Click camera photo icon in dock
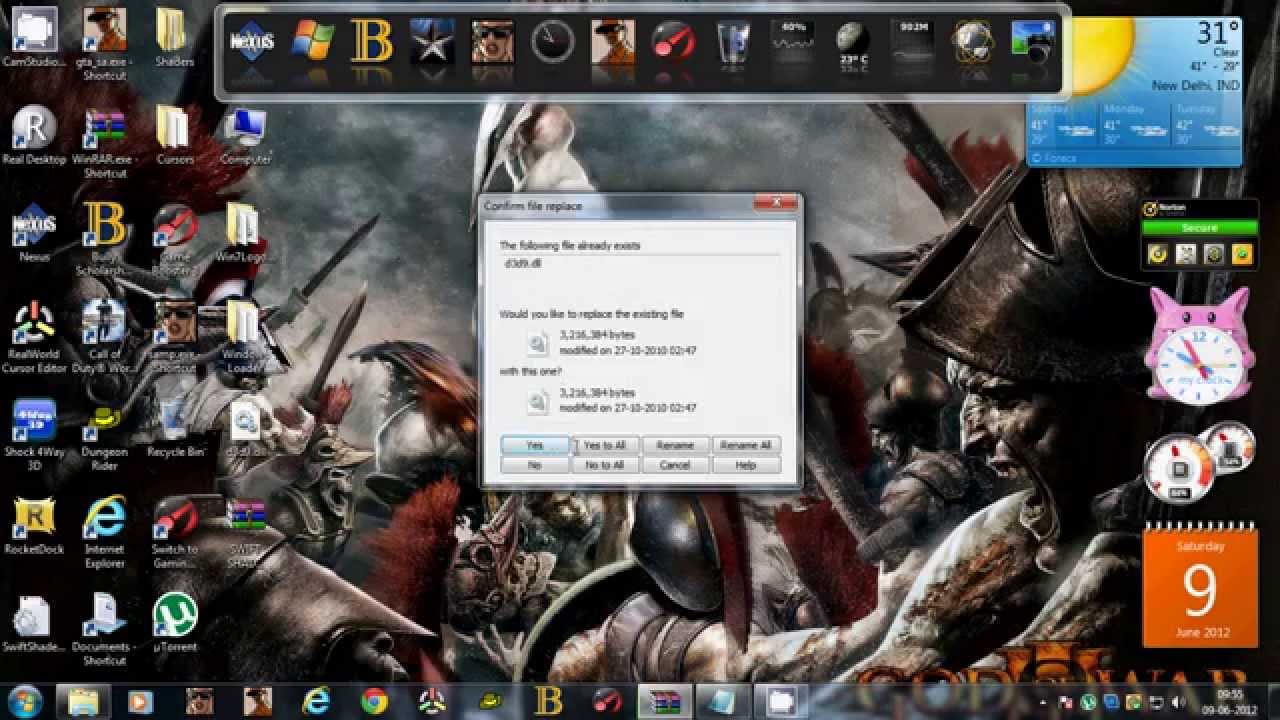1280x720 pixels. coord(1032,42)
